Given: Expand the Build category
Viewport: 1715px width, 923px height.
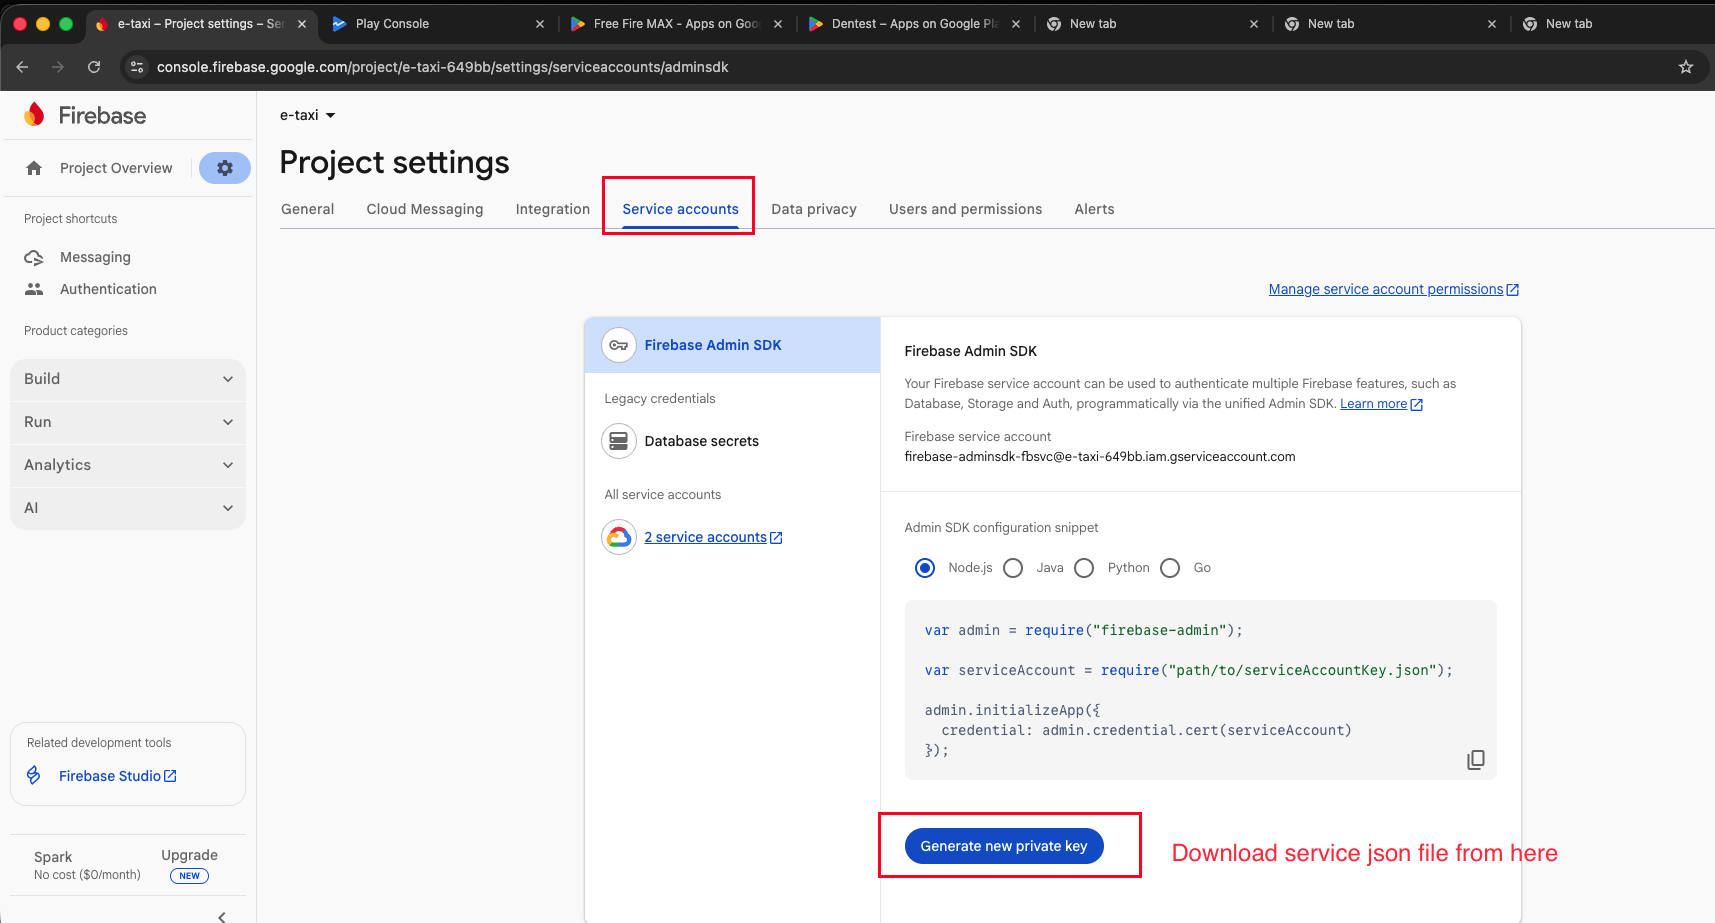Looking at the screenshot, I should tap(128, 379).
